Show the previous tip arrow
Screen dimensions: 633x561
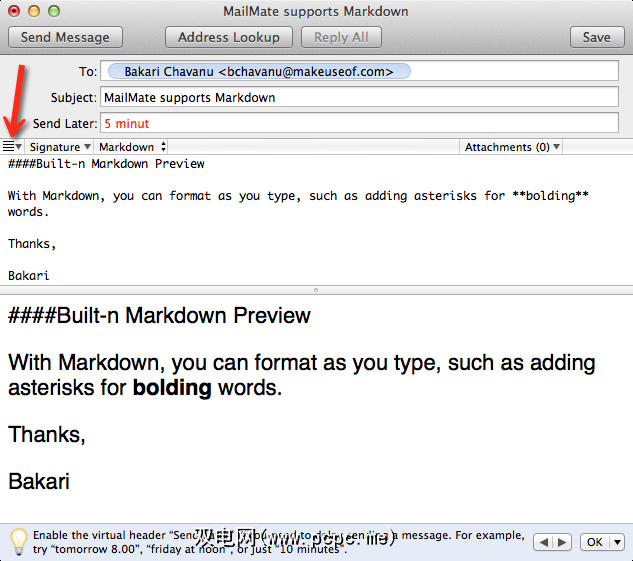[x=543, y=542]
